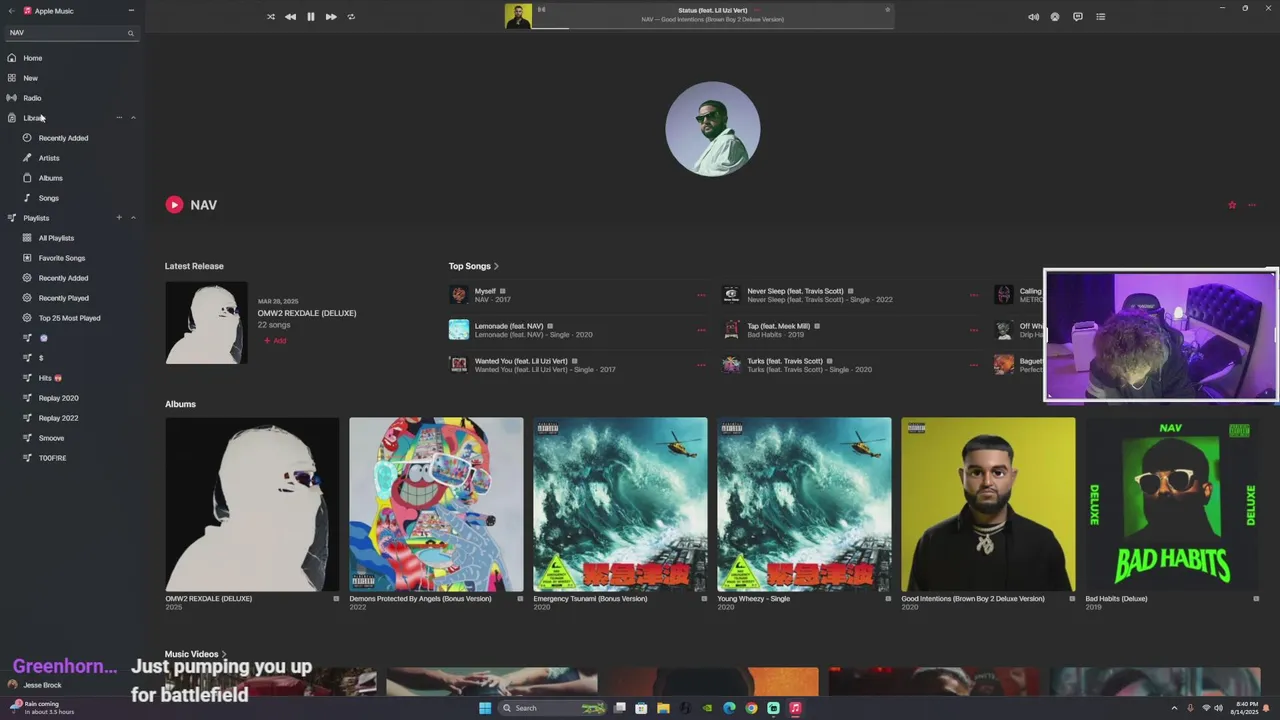
Task: Open the AirPlay output icon
Action: tap(1055, 17)
